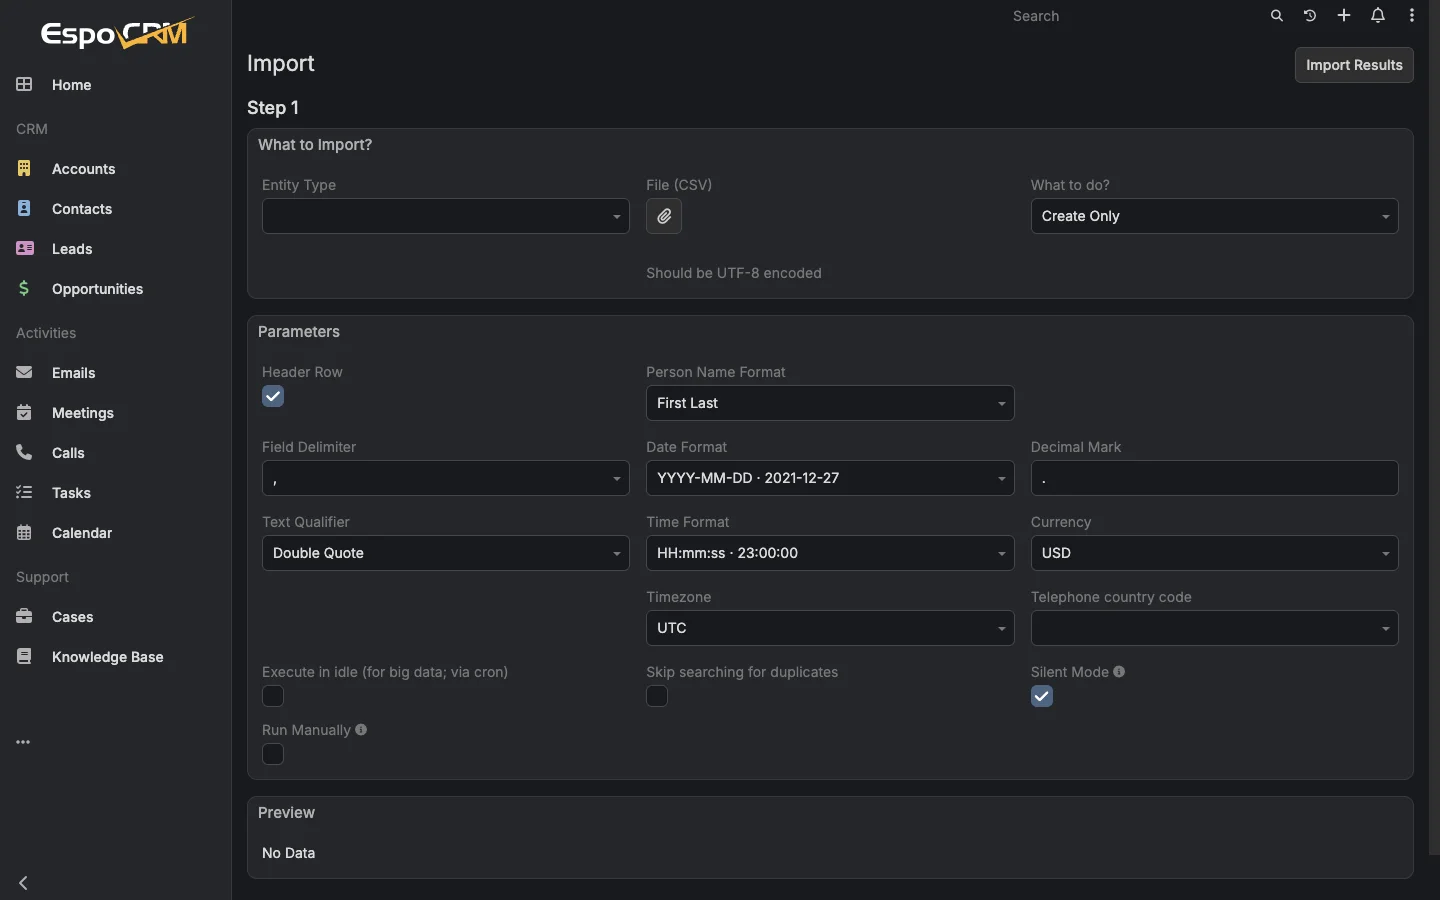Click the Tasks list icon
The image size is (1440, 900).
pyautogui.click(x=24, y=493)
